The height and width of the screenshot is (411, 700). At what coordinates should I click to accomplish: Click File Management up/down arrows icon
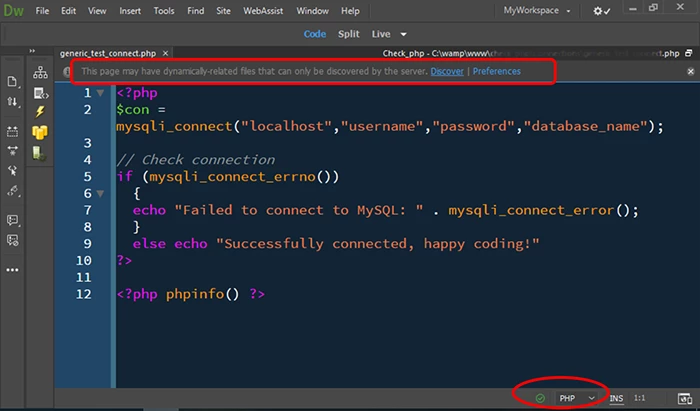click(x=12, y=102)
